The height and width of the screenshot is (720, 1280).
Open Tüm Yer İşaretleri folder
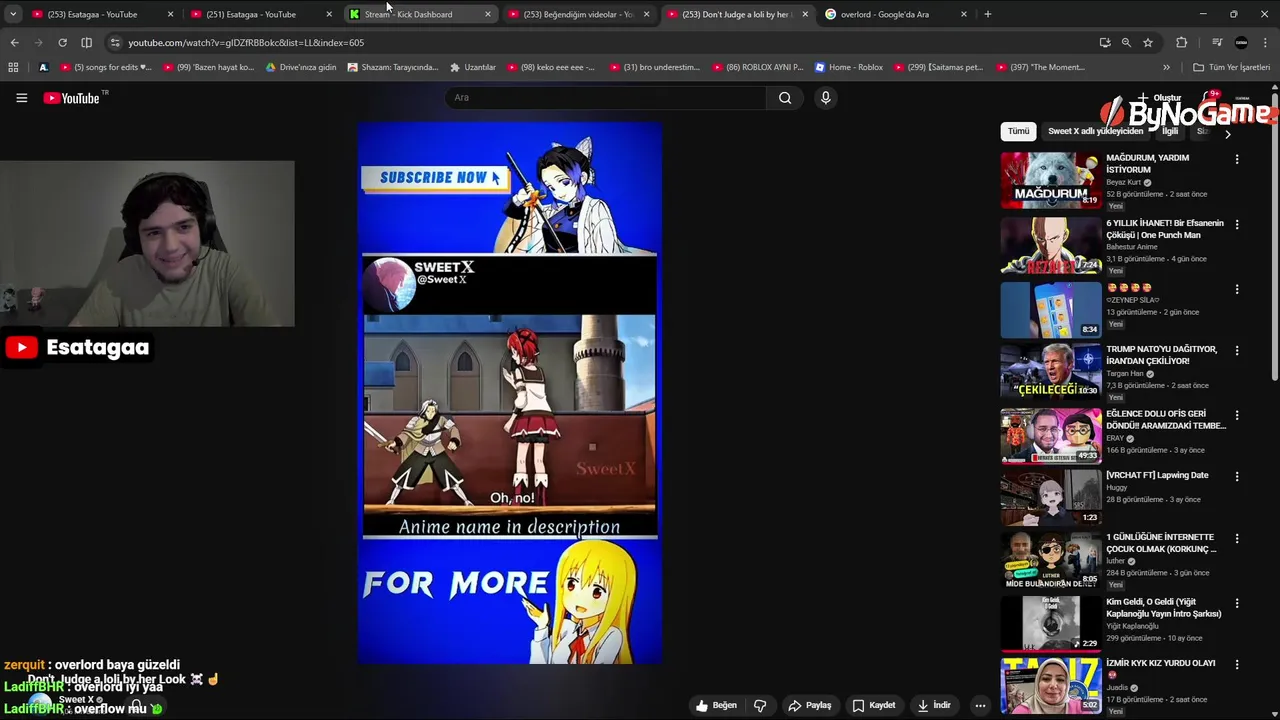1231,67
